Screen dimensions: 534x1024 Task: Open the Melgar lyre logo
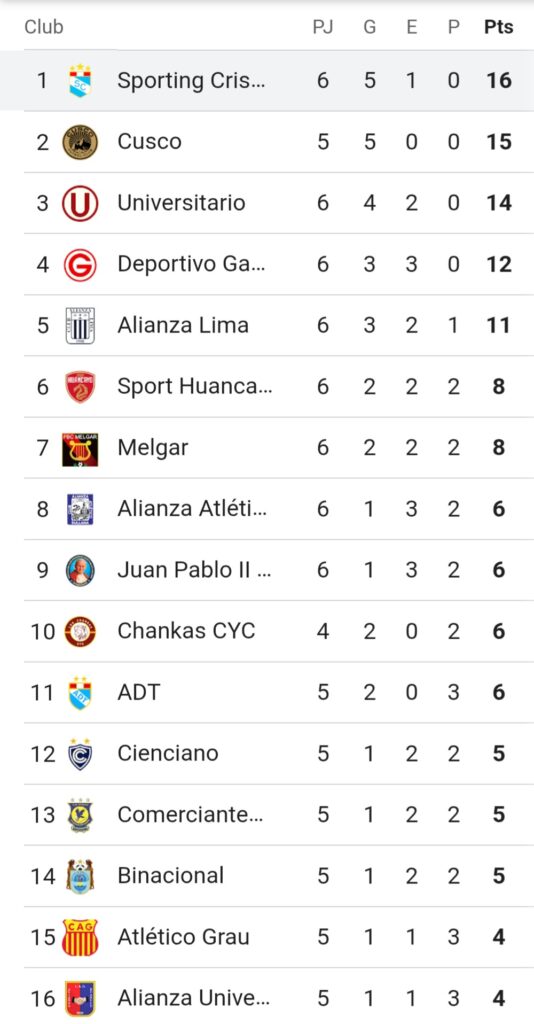(x=80, y=449)
